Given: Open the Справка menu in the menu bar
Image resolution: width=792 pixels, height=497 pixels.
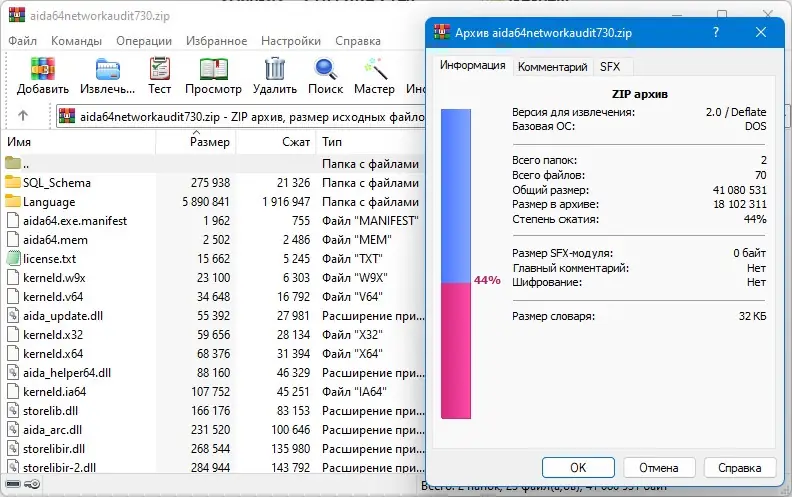Looking at the screenshot, I should (358, 41).
